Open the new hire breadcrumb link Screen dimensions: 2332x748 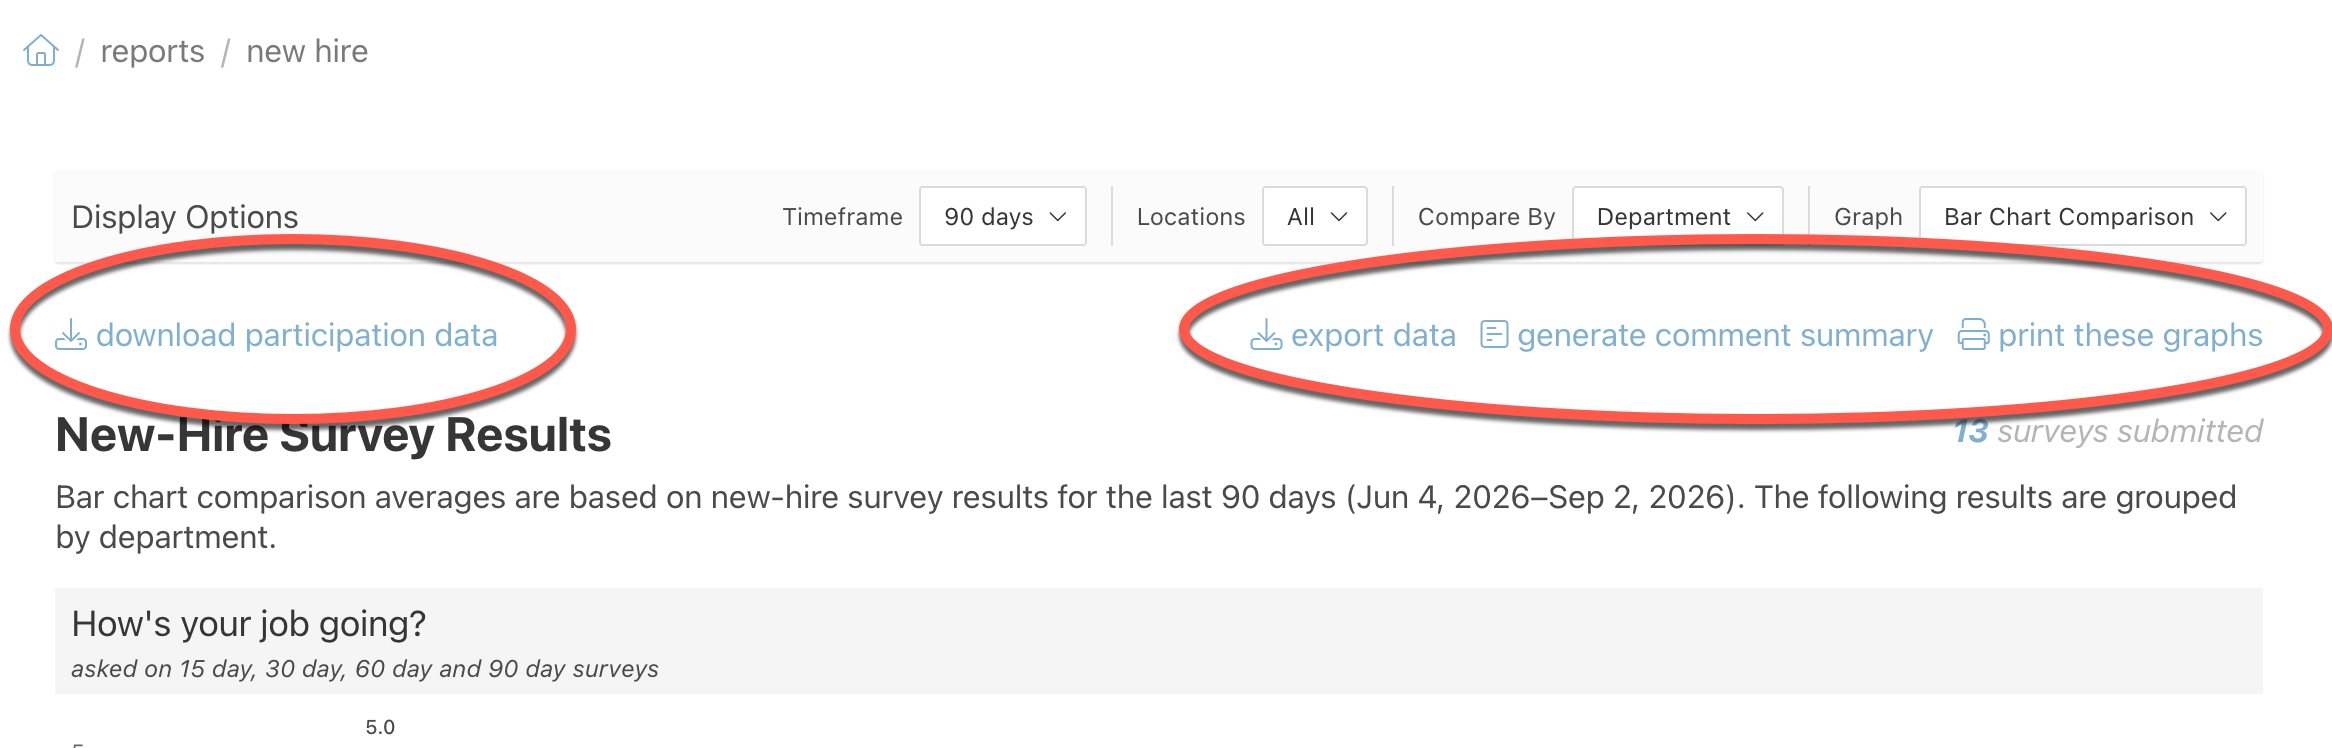tap(307, 51)
